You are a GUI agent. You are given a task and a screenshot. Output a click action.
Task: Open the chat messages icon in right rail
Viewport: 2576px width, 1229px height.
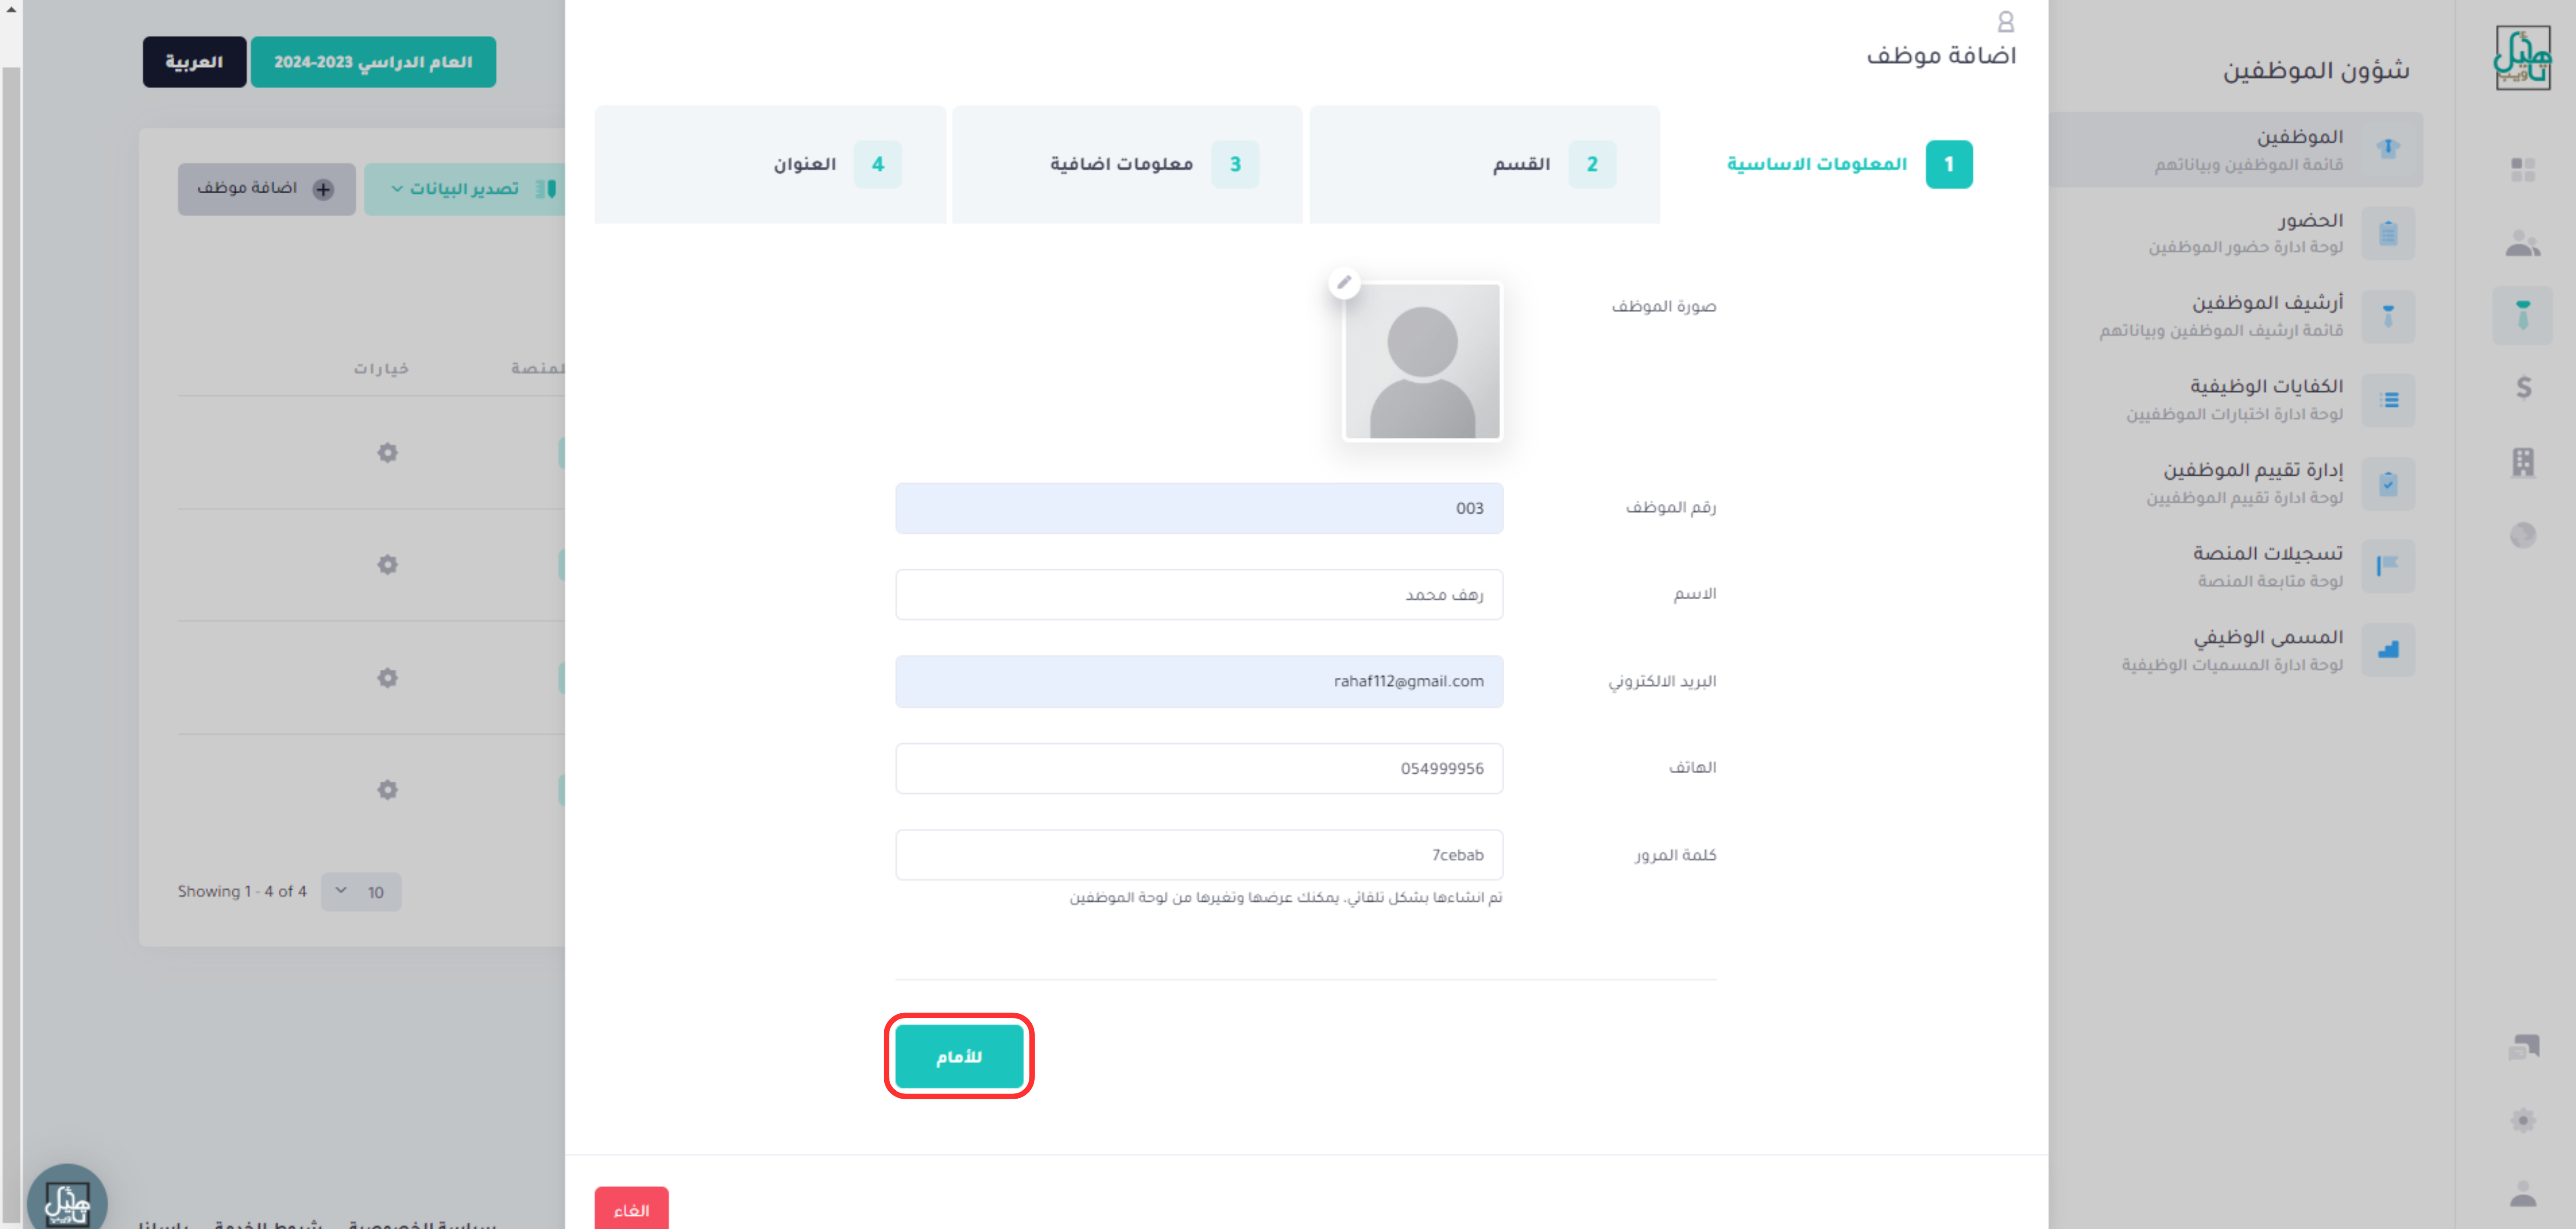click(x=2523, y=1047)
